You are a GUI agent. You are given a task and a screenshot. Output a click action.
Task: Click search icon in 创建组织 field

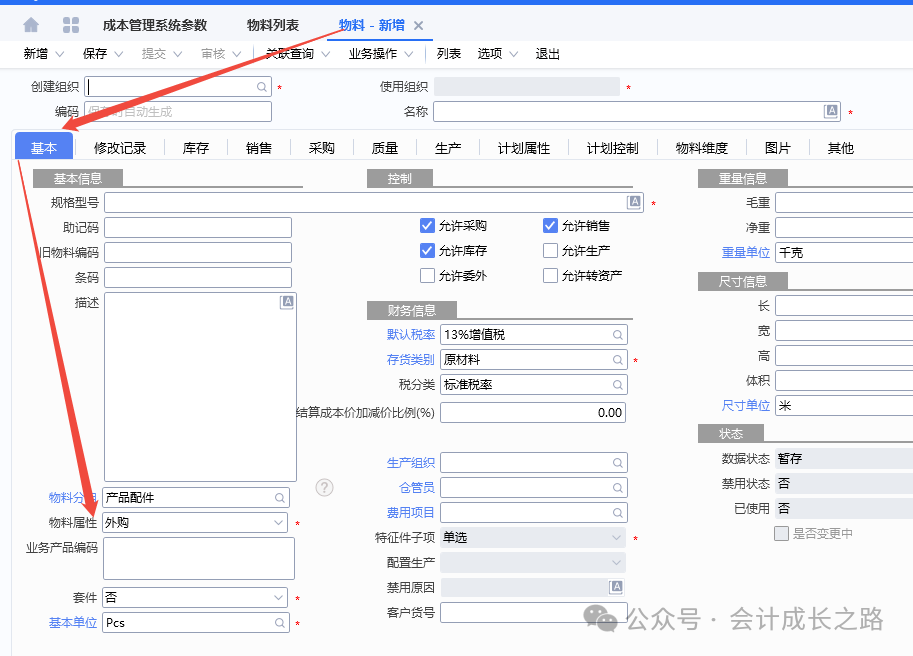pyautogui.click(x=262, y=87)
